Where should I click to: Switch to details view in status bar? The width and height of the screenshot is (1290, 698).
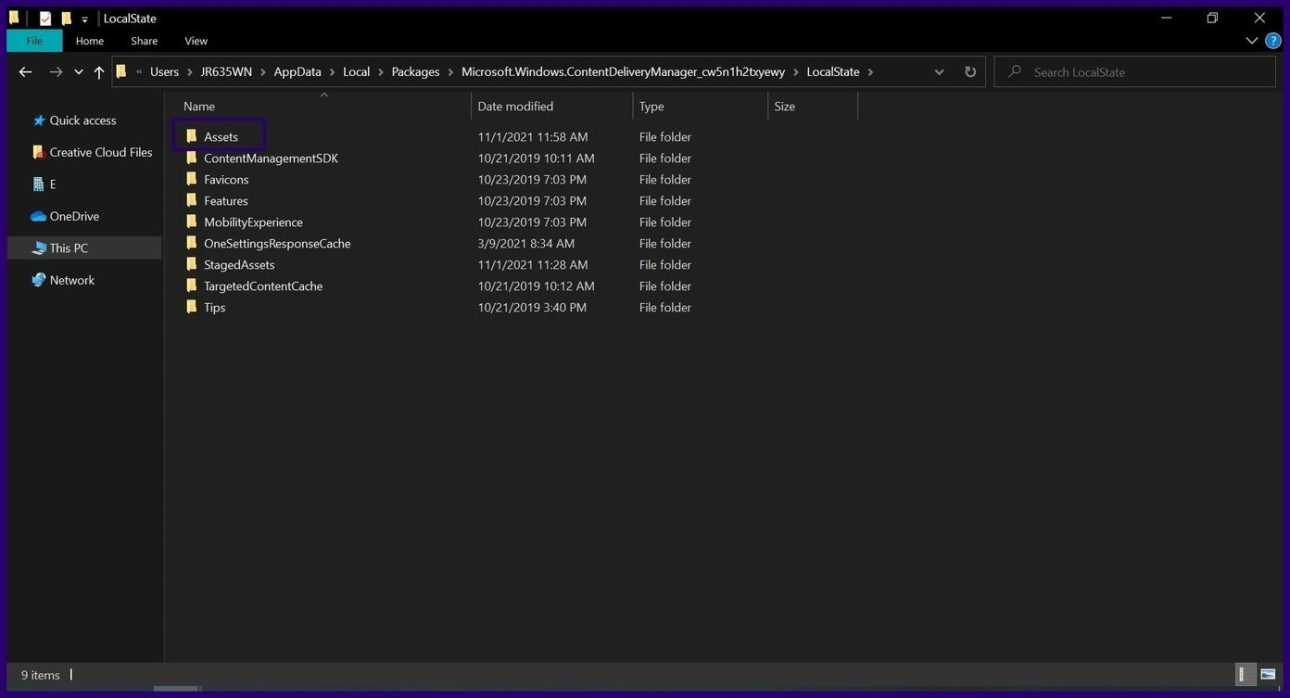click(1245, 675)
